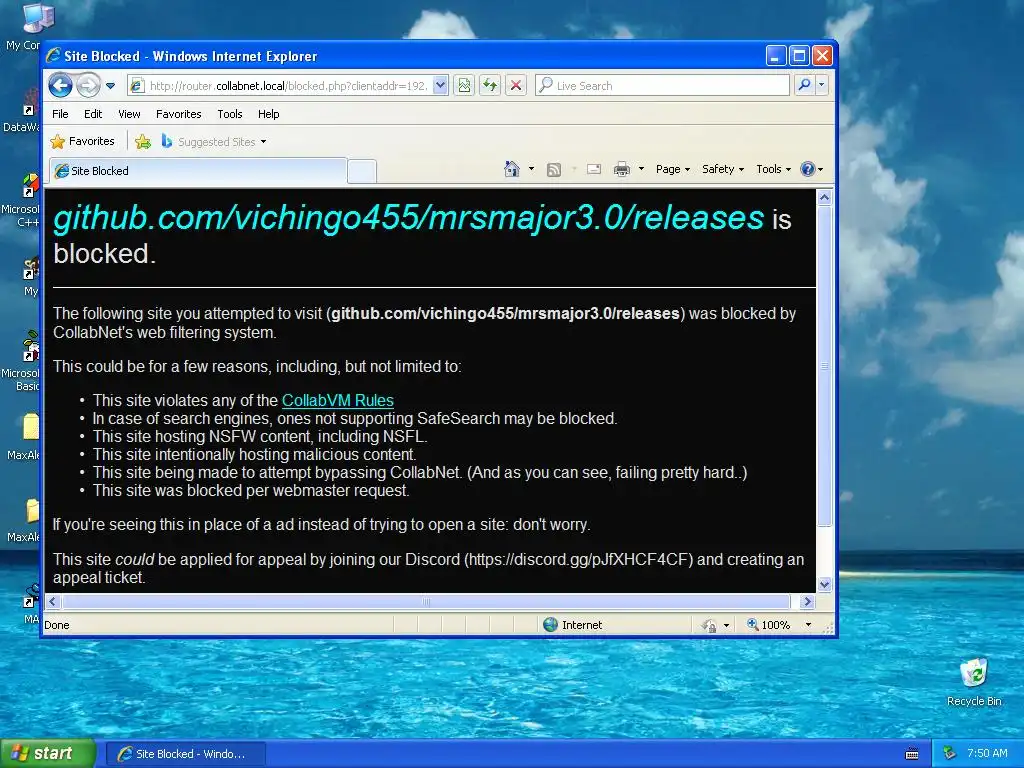Open the Tools menu in the menu bar
The width and height of the screenshot is (1024, 768).
tap(230, 114)
